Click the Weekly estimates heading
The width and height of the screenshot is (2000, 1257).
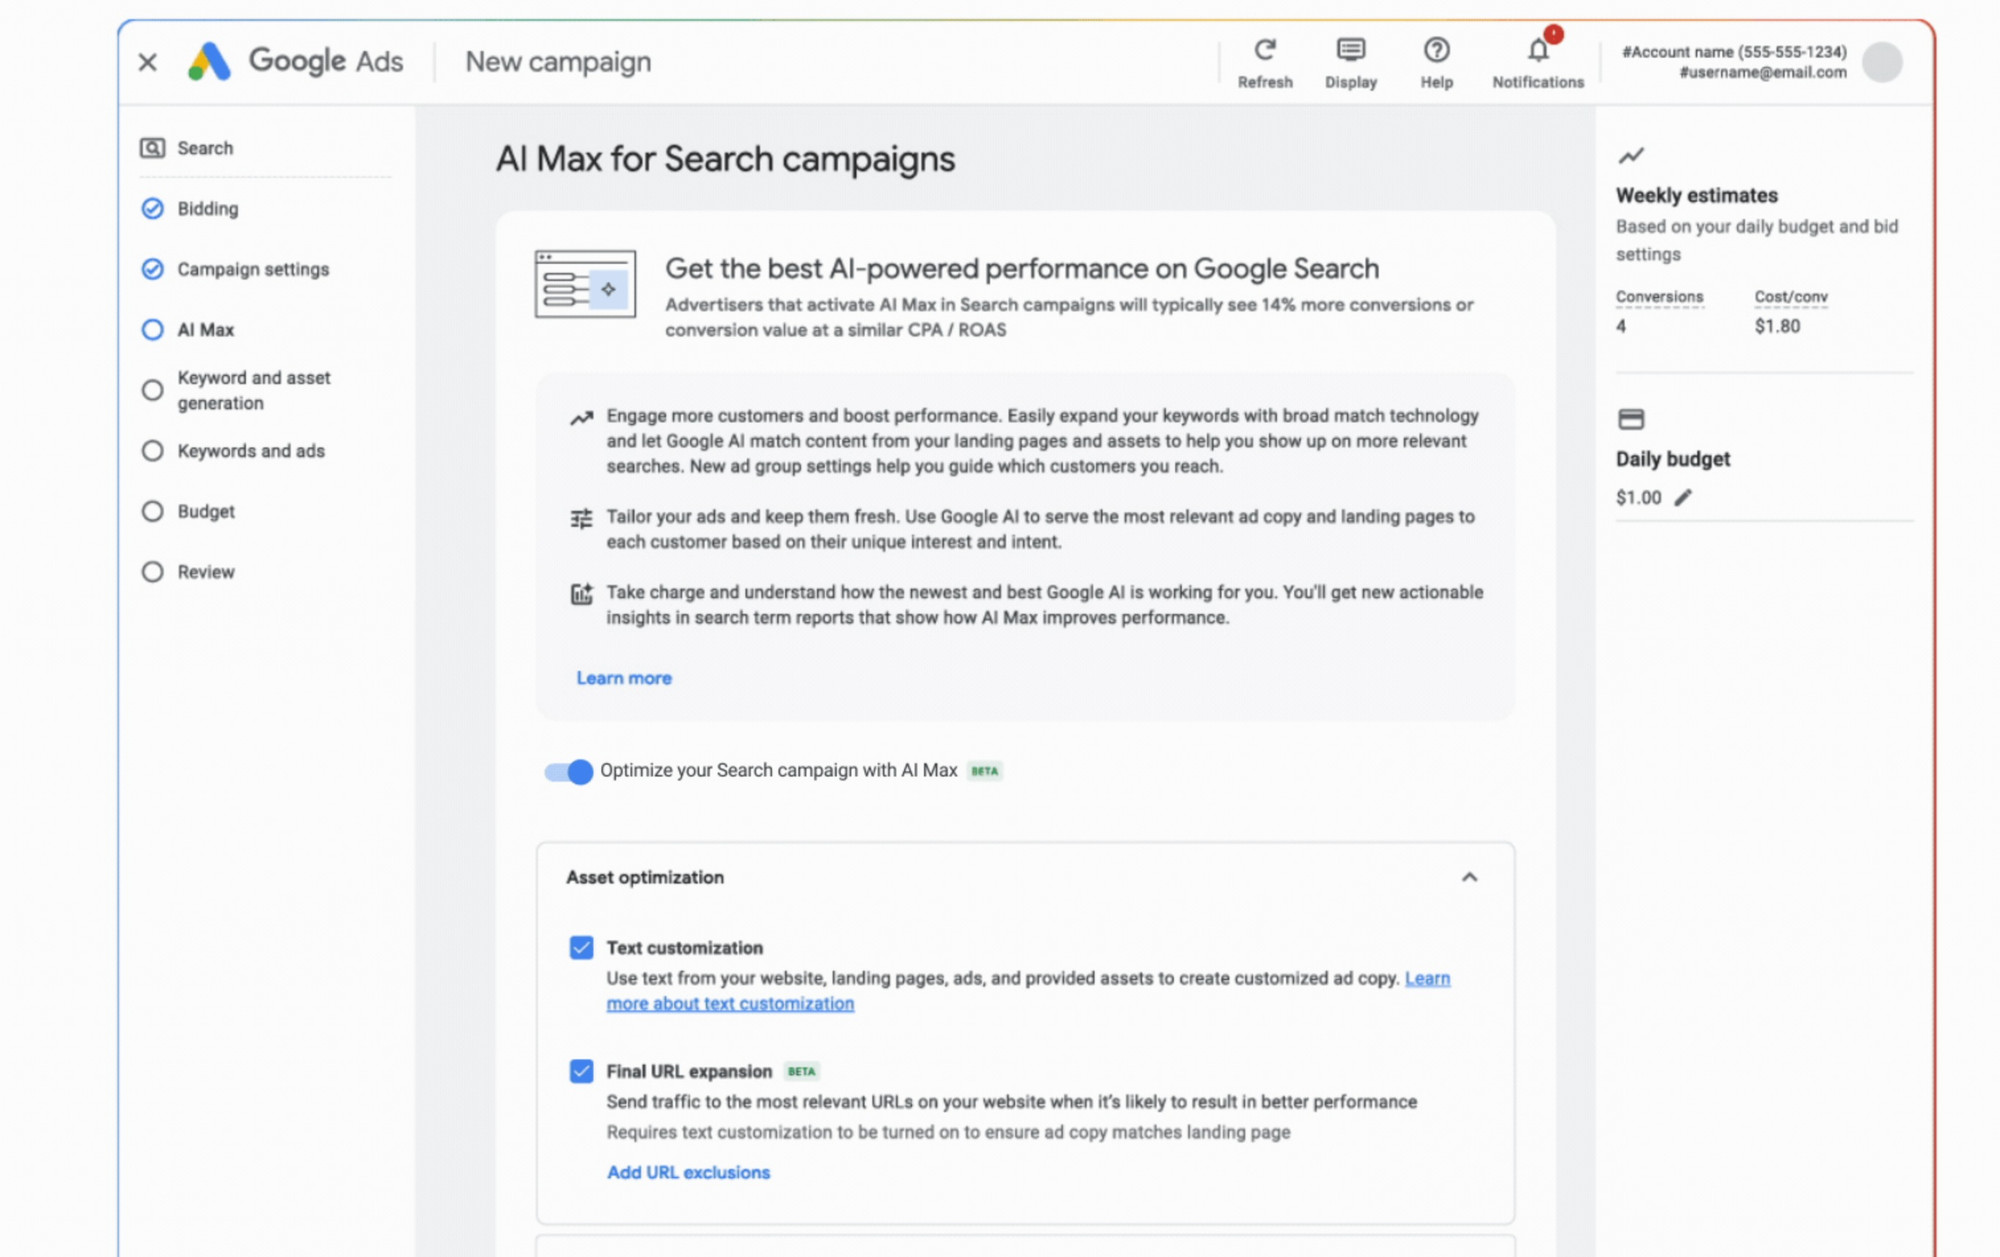[1697, 196]
